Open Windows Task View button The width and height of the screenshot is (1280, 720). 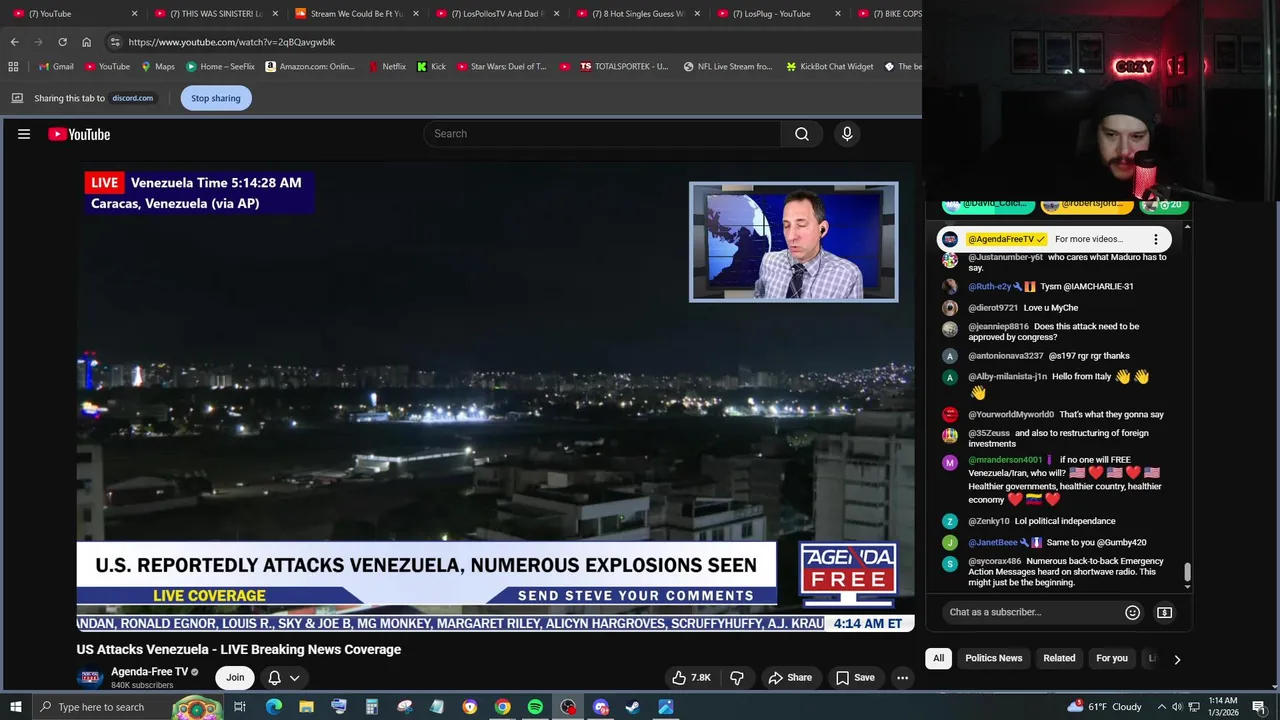pos(240,707)
